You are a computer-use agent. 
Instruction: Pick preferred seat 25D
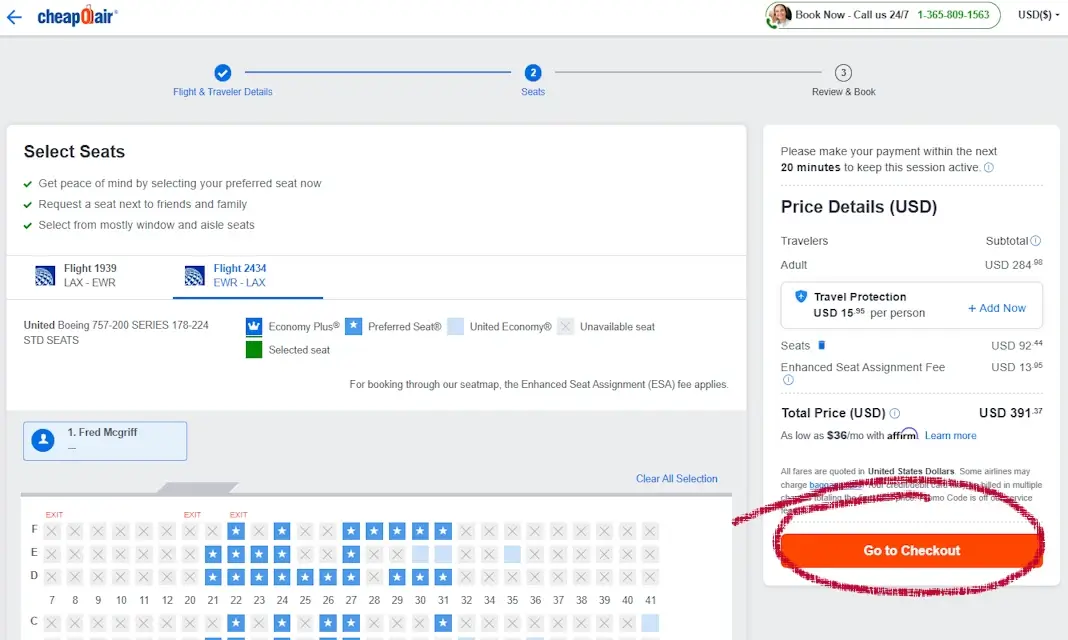click(305, 577)
